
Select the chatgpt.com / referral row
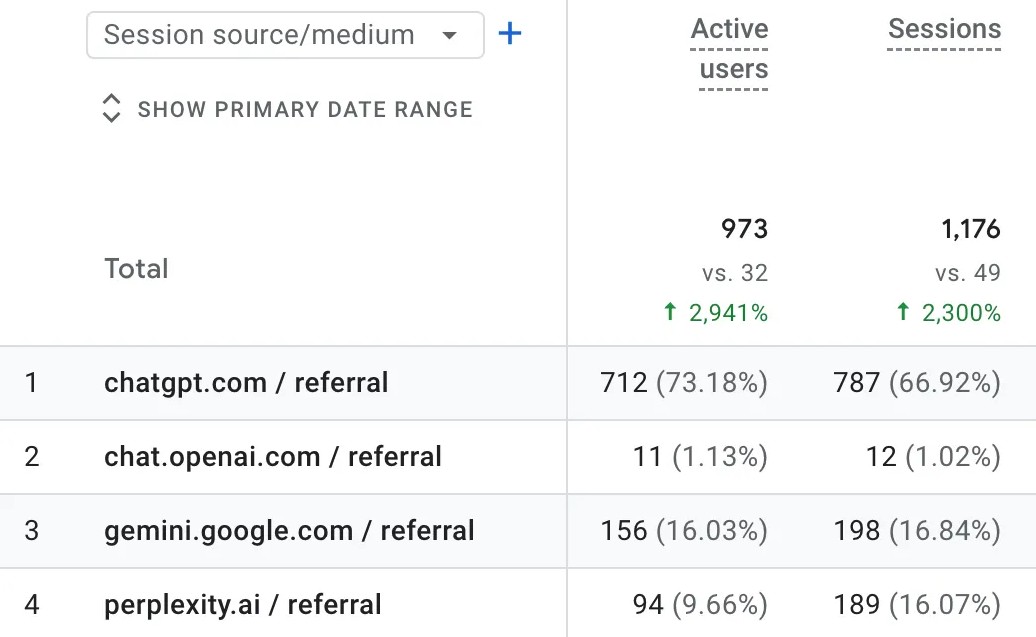[246, 382]
